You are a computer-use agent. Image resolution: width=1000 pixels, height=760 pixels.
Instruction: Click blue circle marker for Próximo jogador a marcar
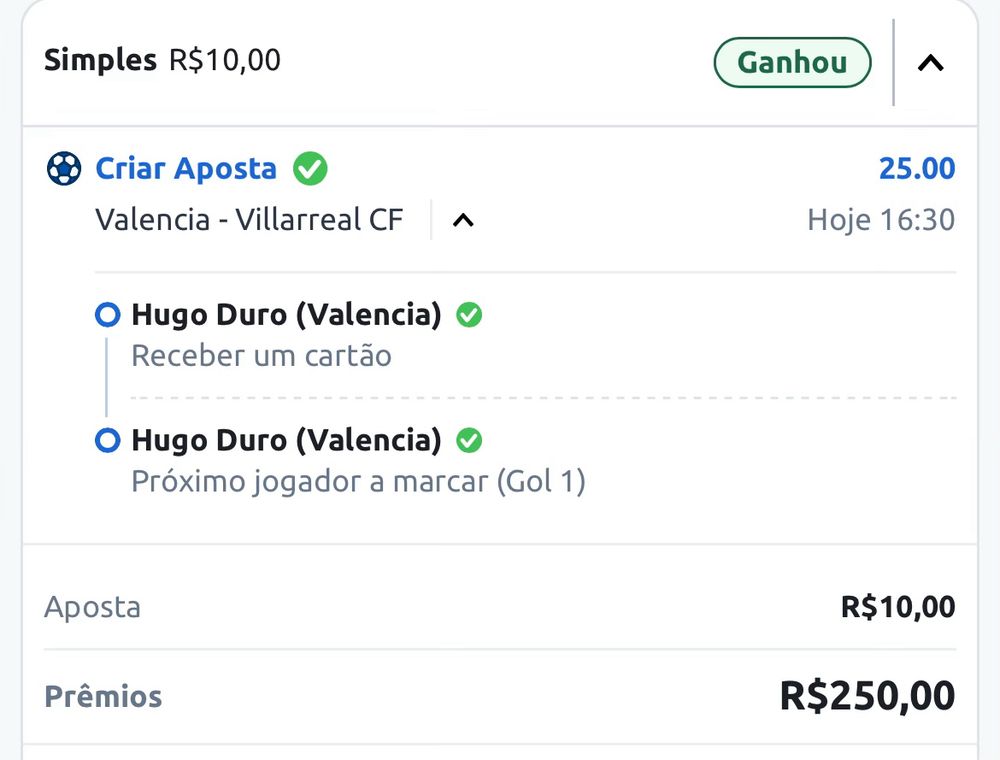pos(107,440)
